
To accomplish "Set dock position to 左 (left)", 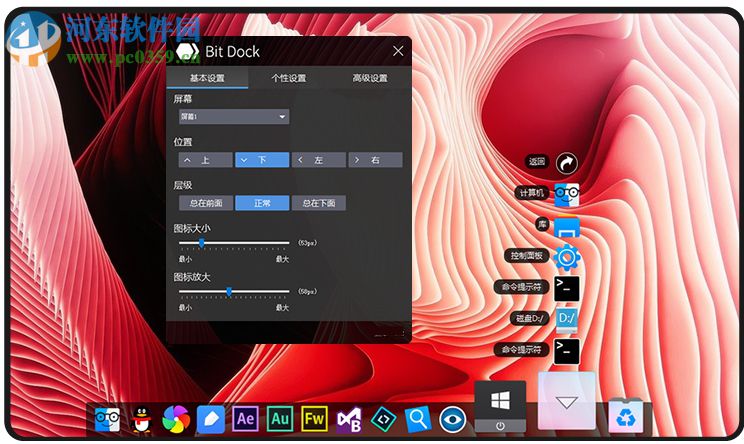I will tap(318, 160).
